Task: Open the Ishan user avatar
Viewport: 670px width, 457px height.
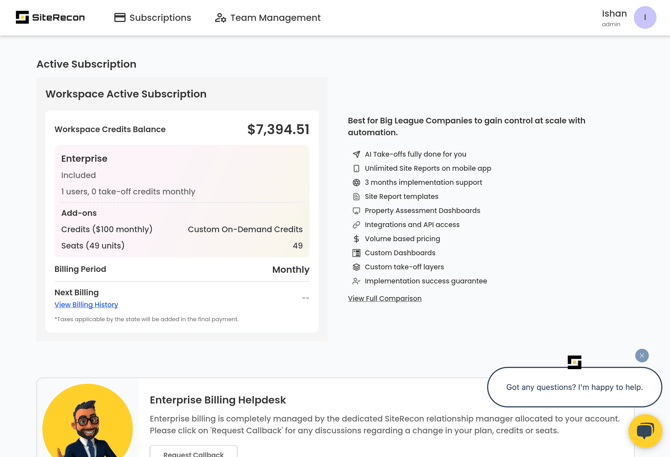Action: 645,18
